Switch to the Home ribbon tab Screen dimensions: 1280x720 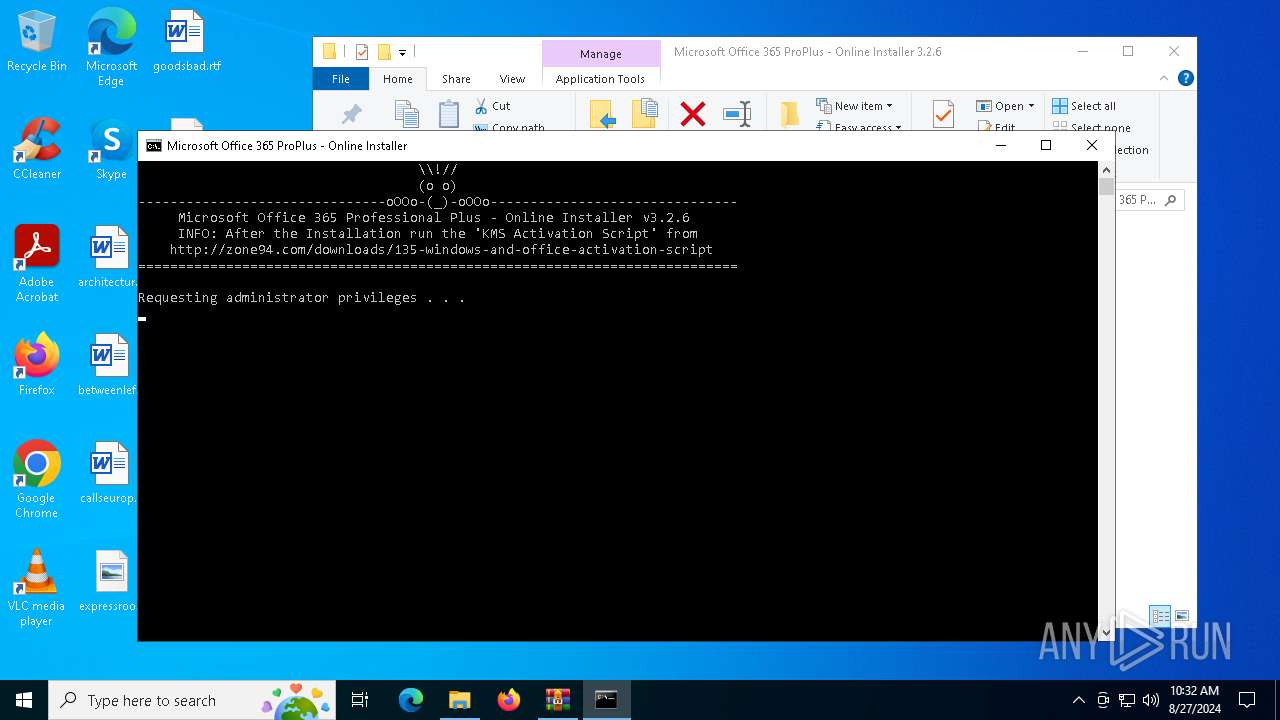[x=397, y=79]
